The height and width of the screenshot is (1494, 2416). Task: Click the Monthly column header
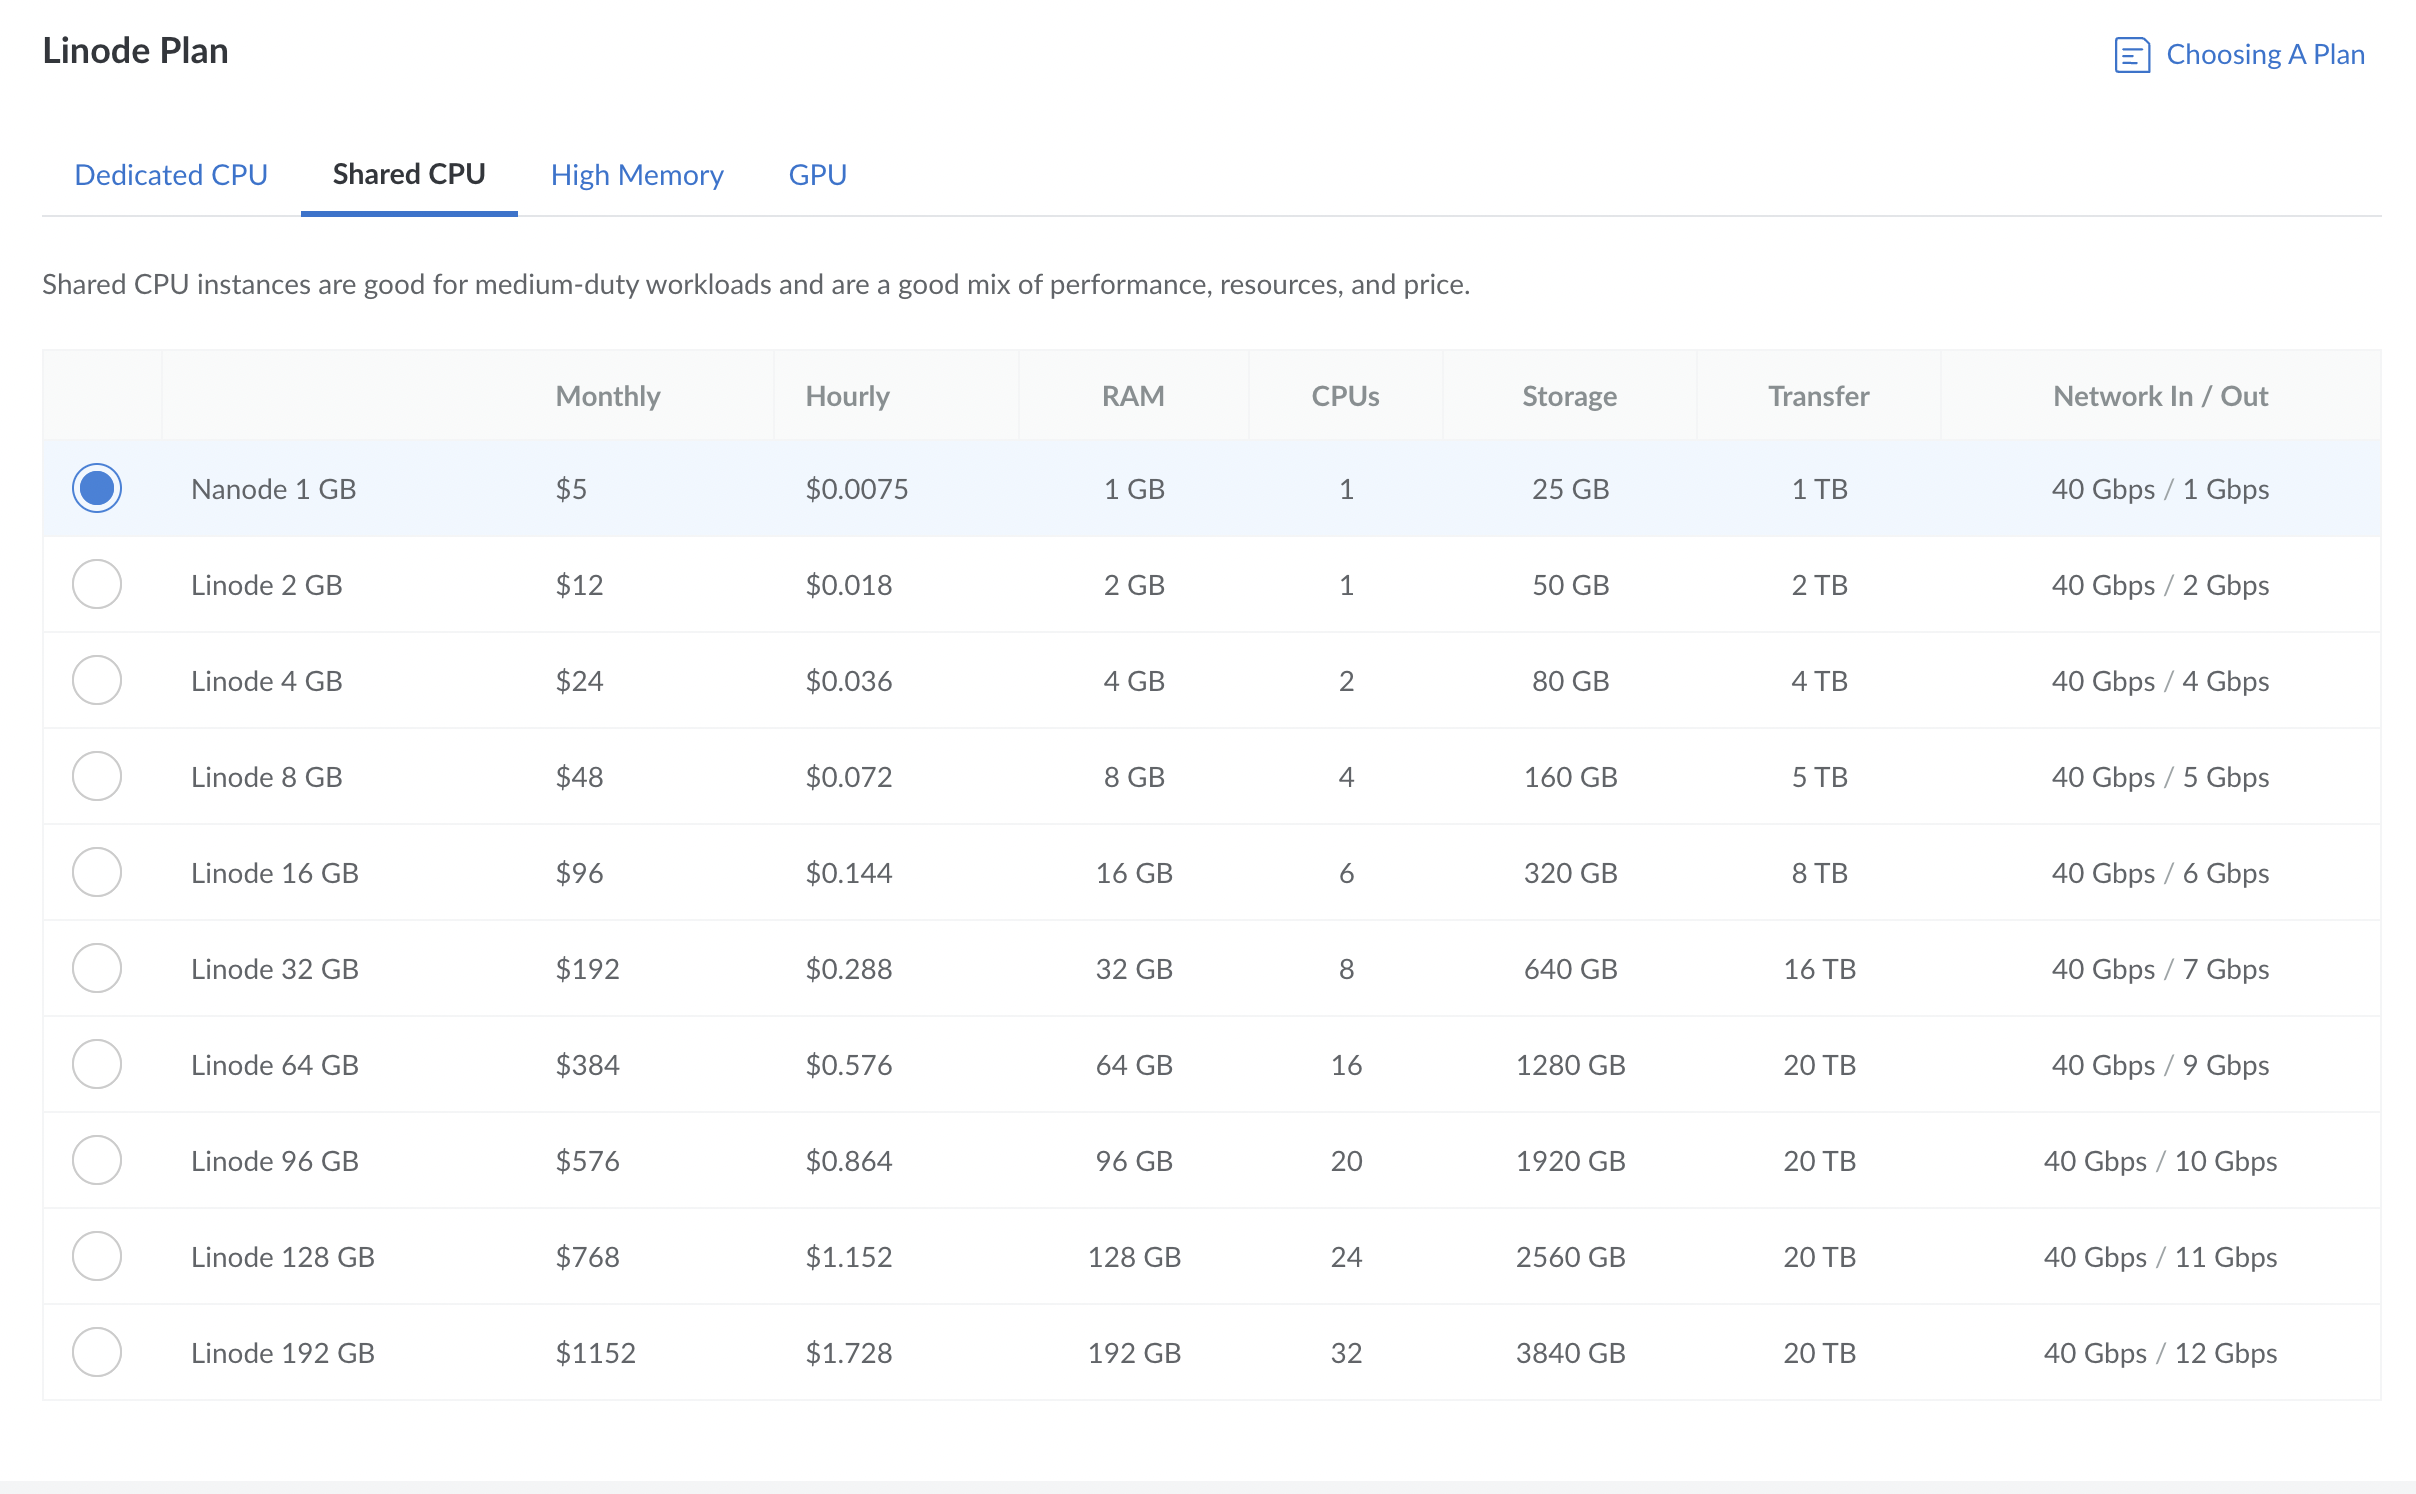(x=608, y=396)
